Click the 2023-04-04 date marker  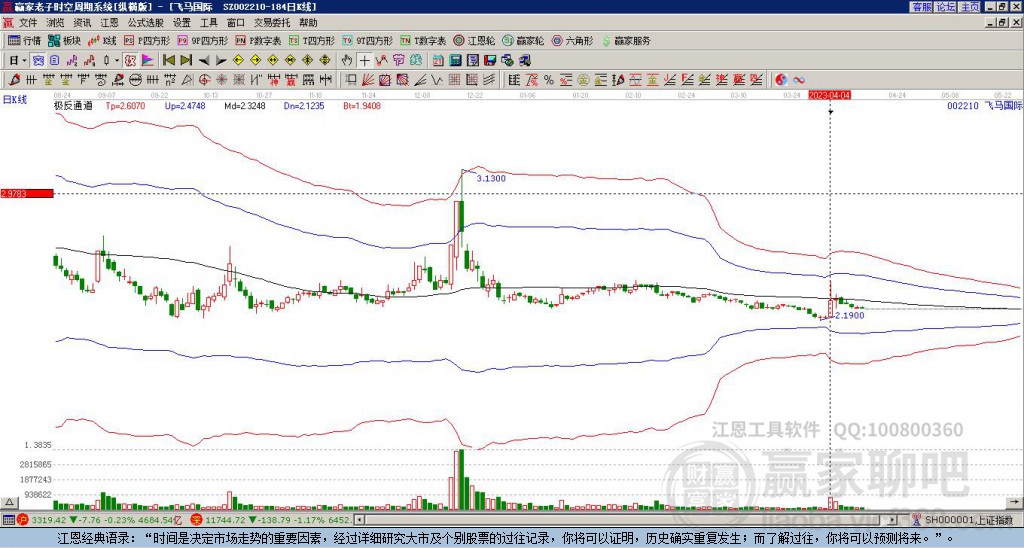pos(829,95)
